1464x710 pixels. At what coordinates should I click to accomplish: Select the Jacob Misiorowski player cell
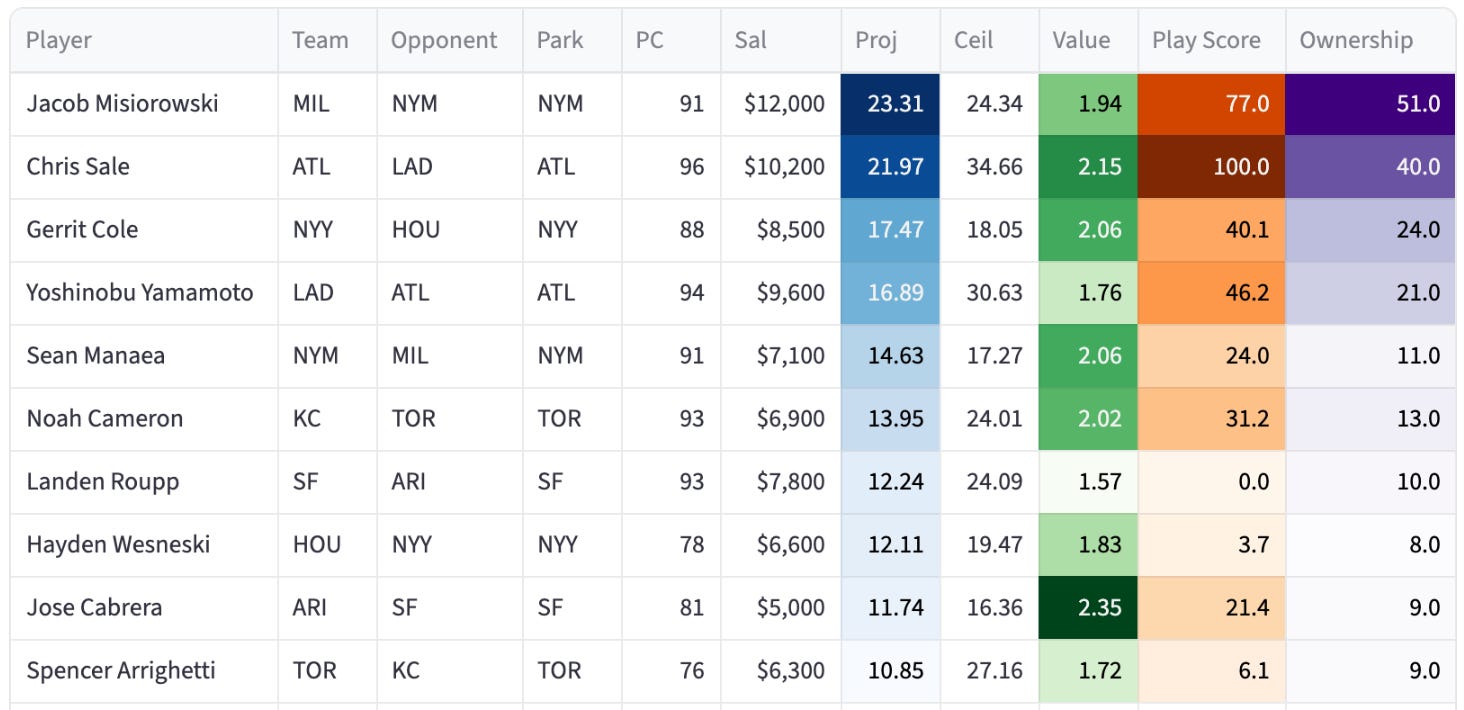[144, 104]
